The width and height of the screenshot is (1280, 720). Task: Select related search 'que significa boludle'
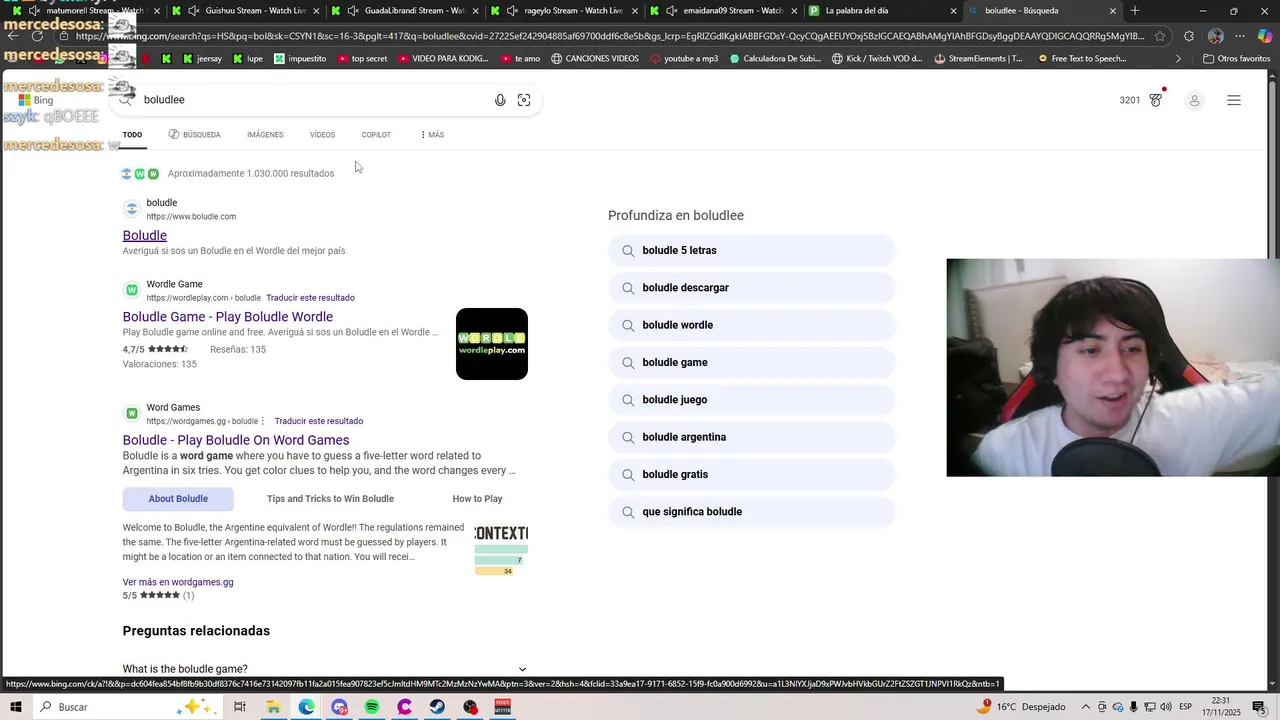click(751, 512)
